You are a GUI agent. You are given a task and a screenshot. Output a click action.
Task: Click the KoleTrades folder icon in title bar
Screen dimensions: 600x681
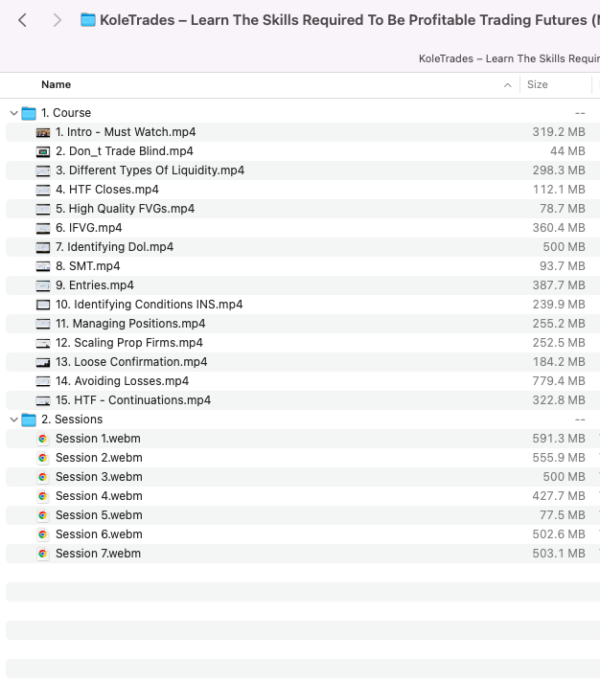88,20
